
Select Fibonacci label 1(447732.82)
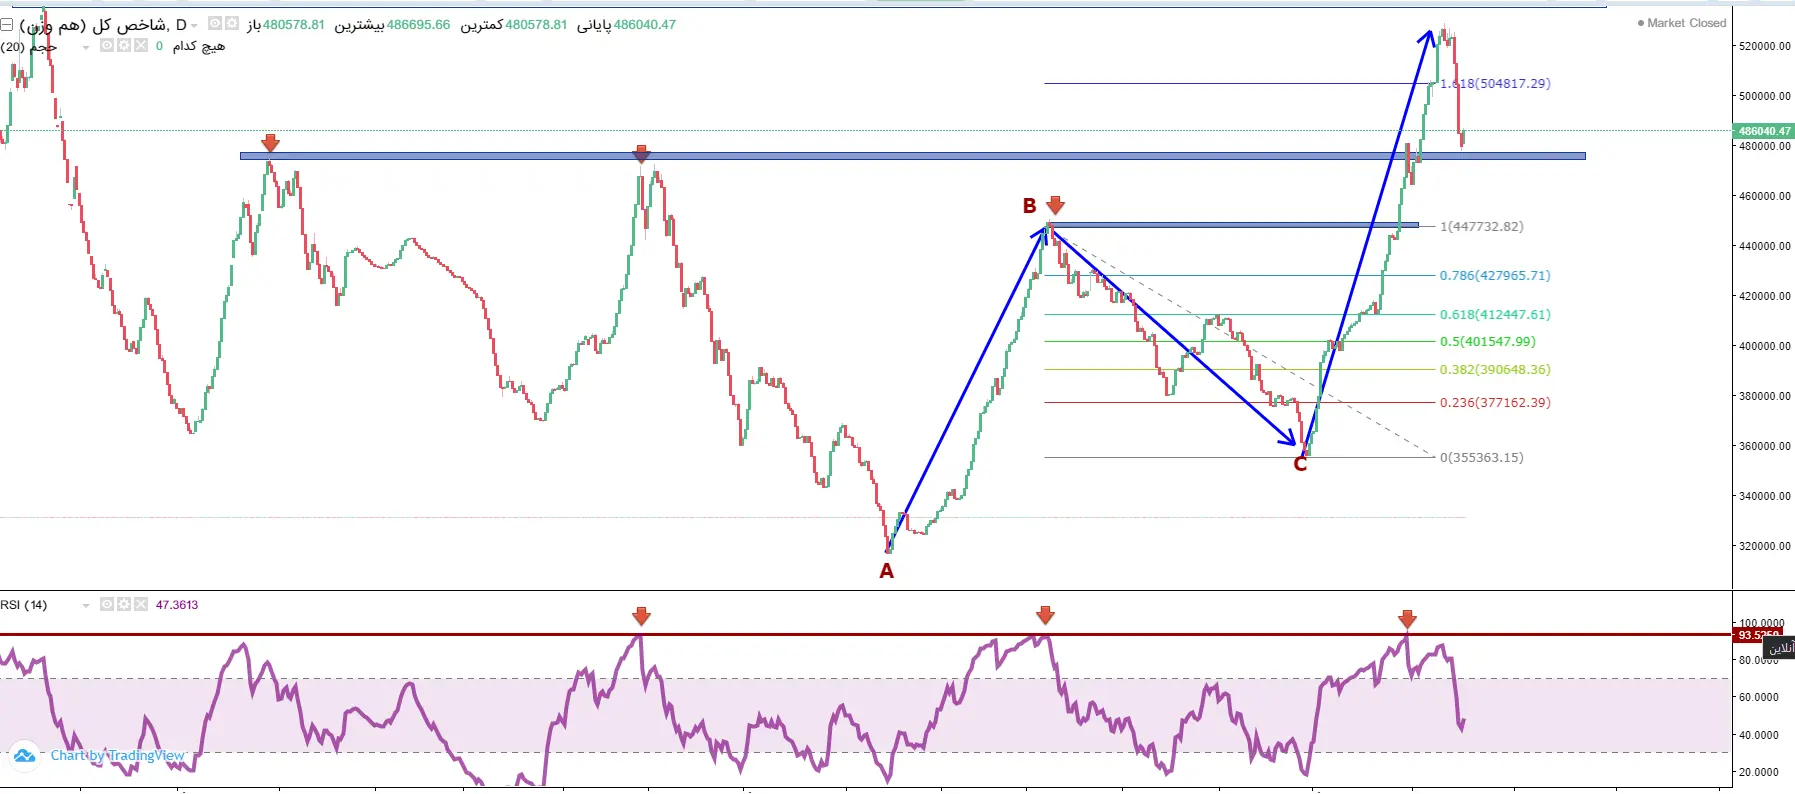tap(1482, 226)
